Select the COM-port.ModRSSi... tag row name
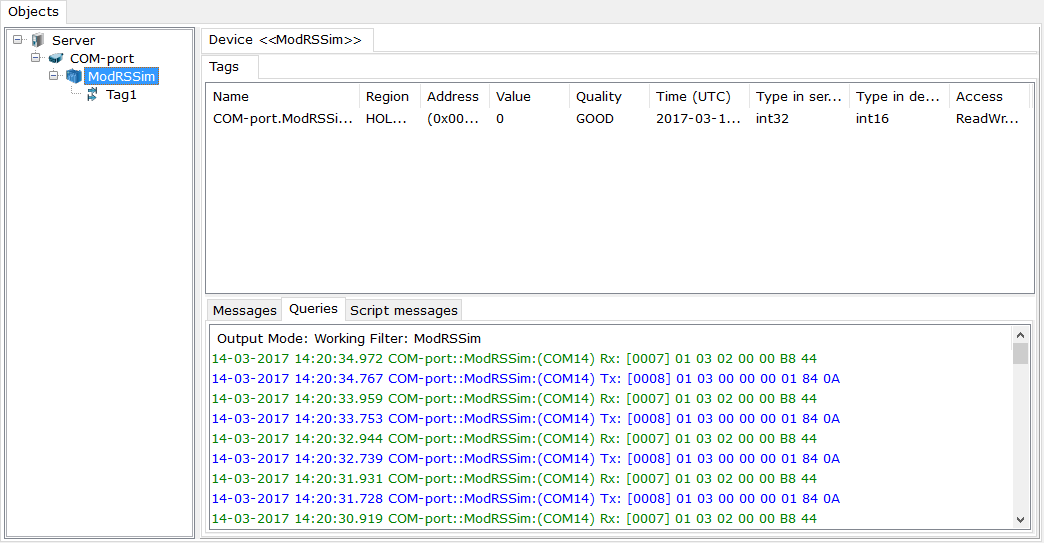 (x=283, y=118)
